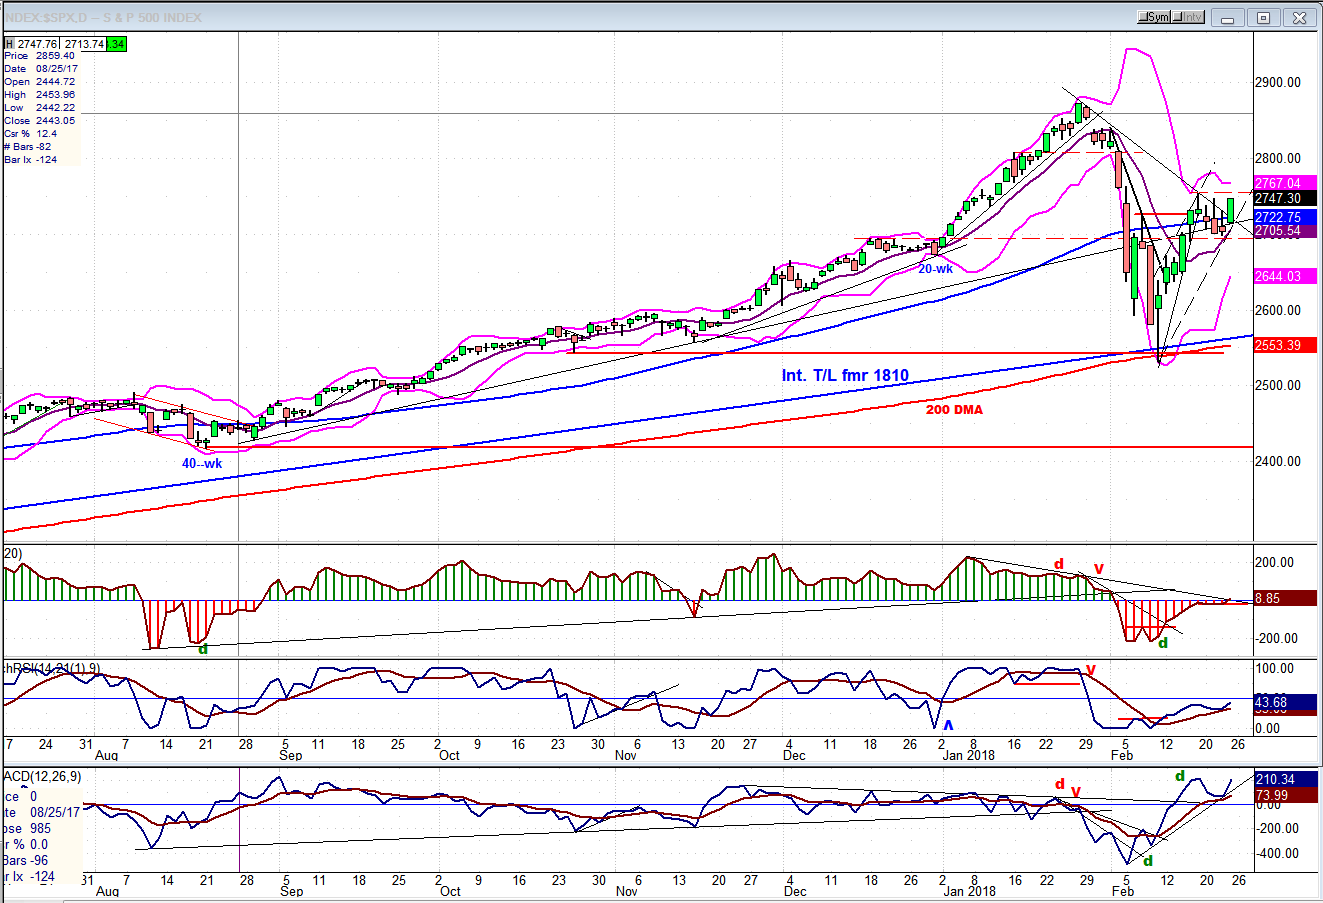The width and height of the screenshot is (1323, 903).
Task: Maximize the SPX chart window
Action: coord(1263,17)
